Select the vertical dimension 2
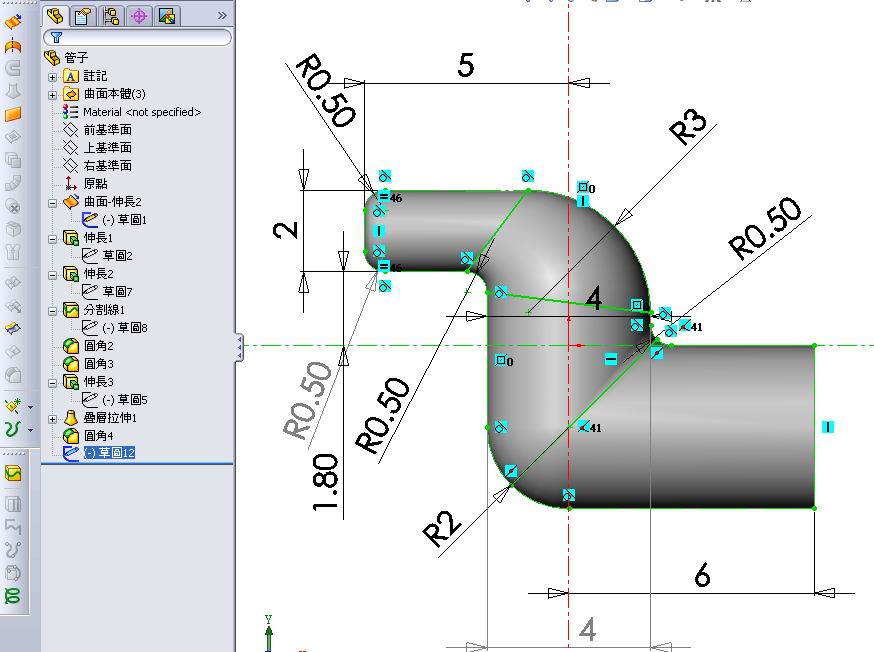Image resolution: width=874 pixels, height=652 pixels. pos(287,230)
